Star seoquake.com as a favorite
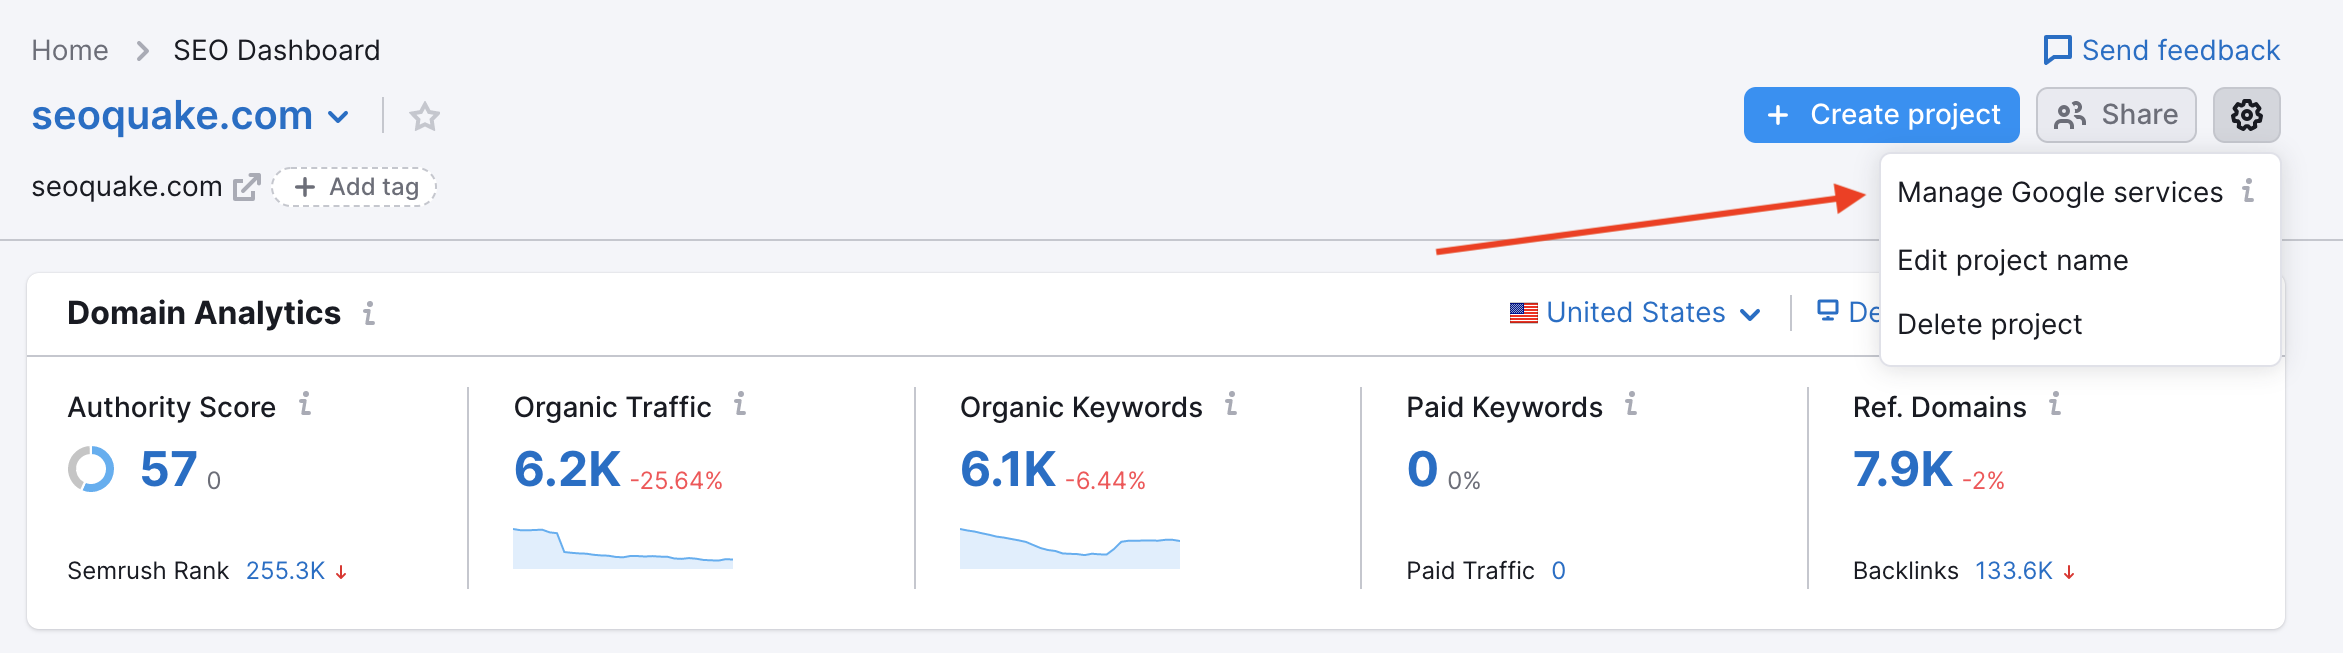The image size is (2343, 653). coord(425,116)
